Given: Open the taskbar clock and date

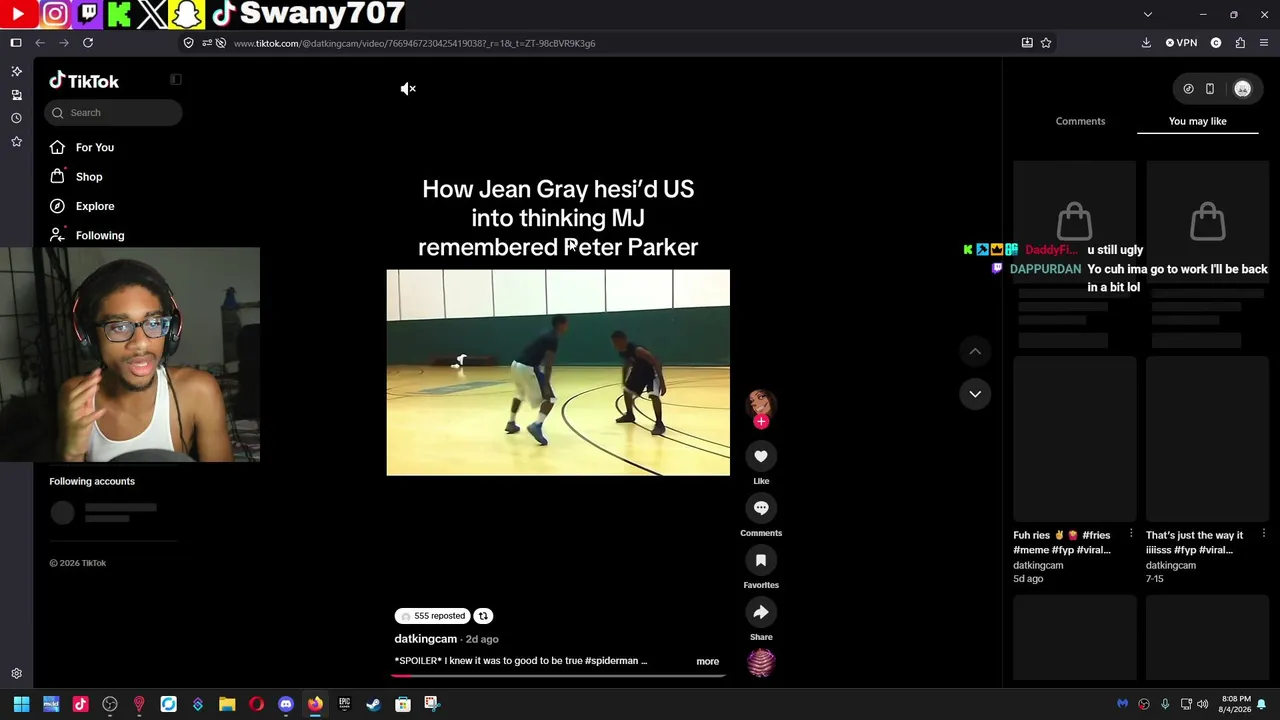Looking at the screenshot, I should point(1236,704).
